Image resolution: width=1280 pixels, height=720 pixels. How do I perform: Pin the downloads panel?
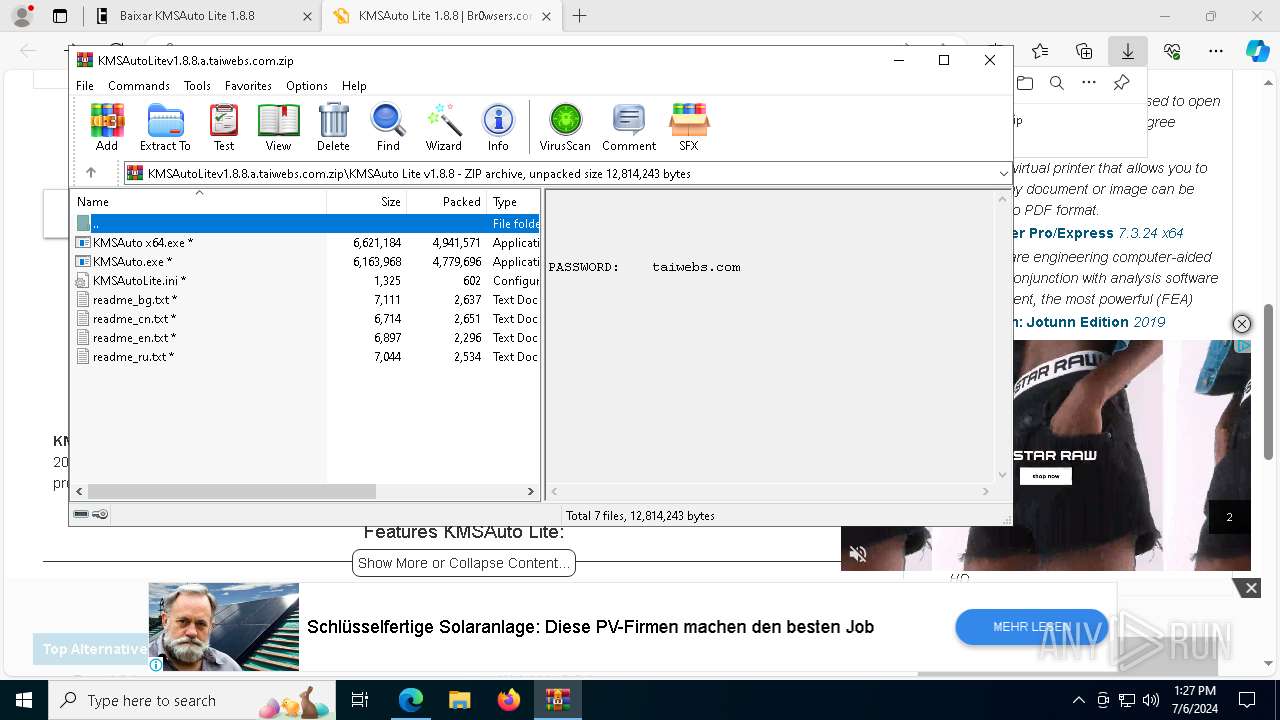click(x=1121, y=83)
